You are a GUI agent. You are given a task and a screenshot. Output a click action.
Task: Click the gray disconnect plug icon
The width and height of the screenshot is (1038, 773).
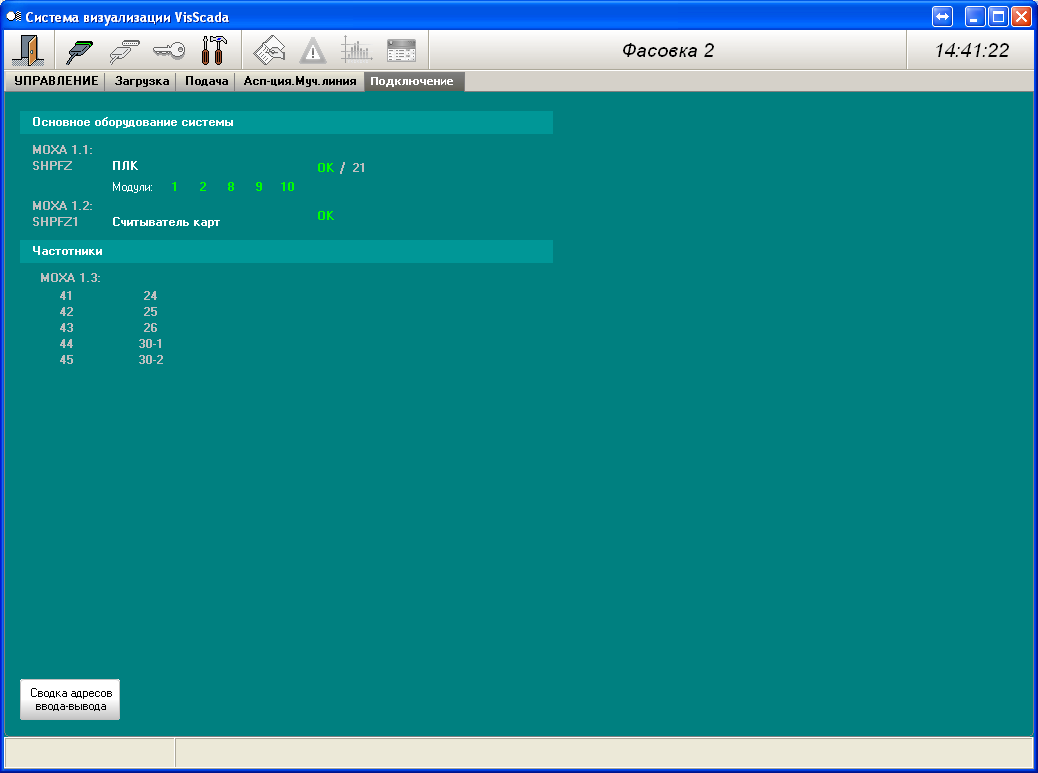pyautogui.click(x=123, y=49)
